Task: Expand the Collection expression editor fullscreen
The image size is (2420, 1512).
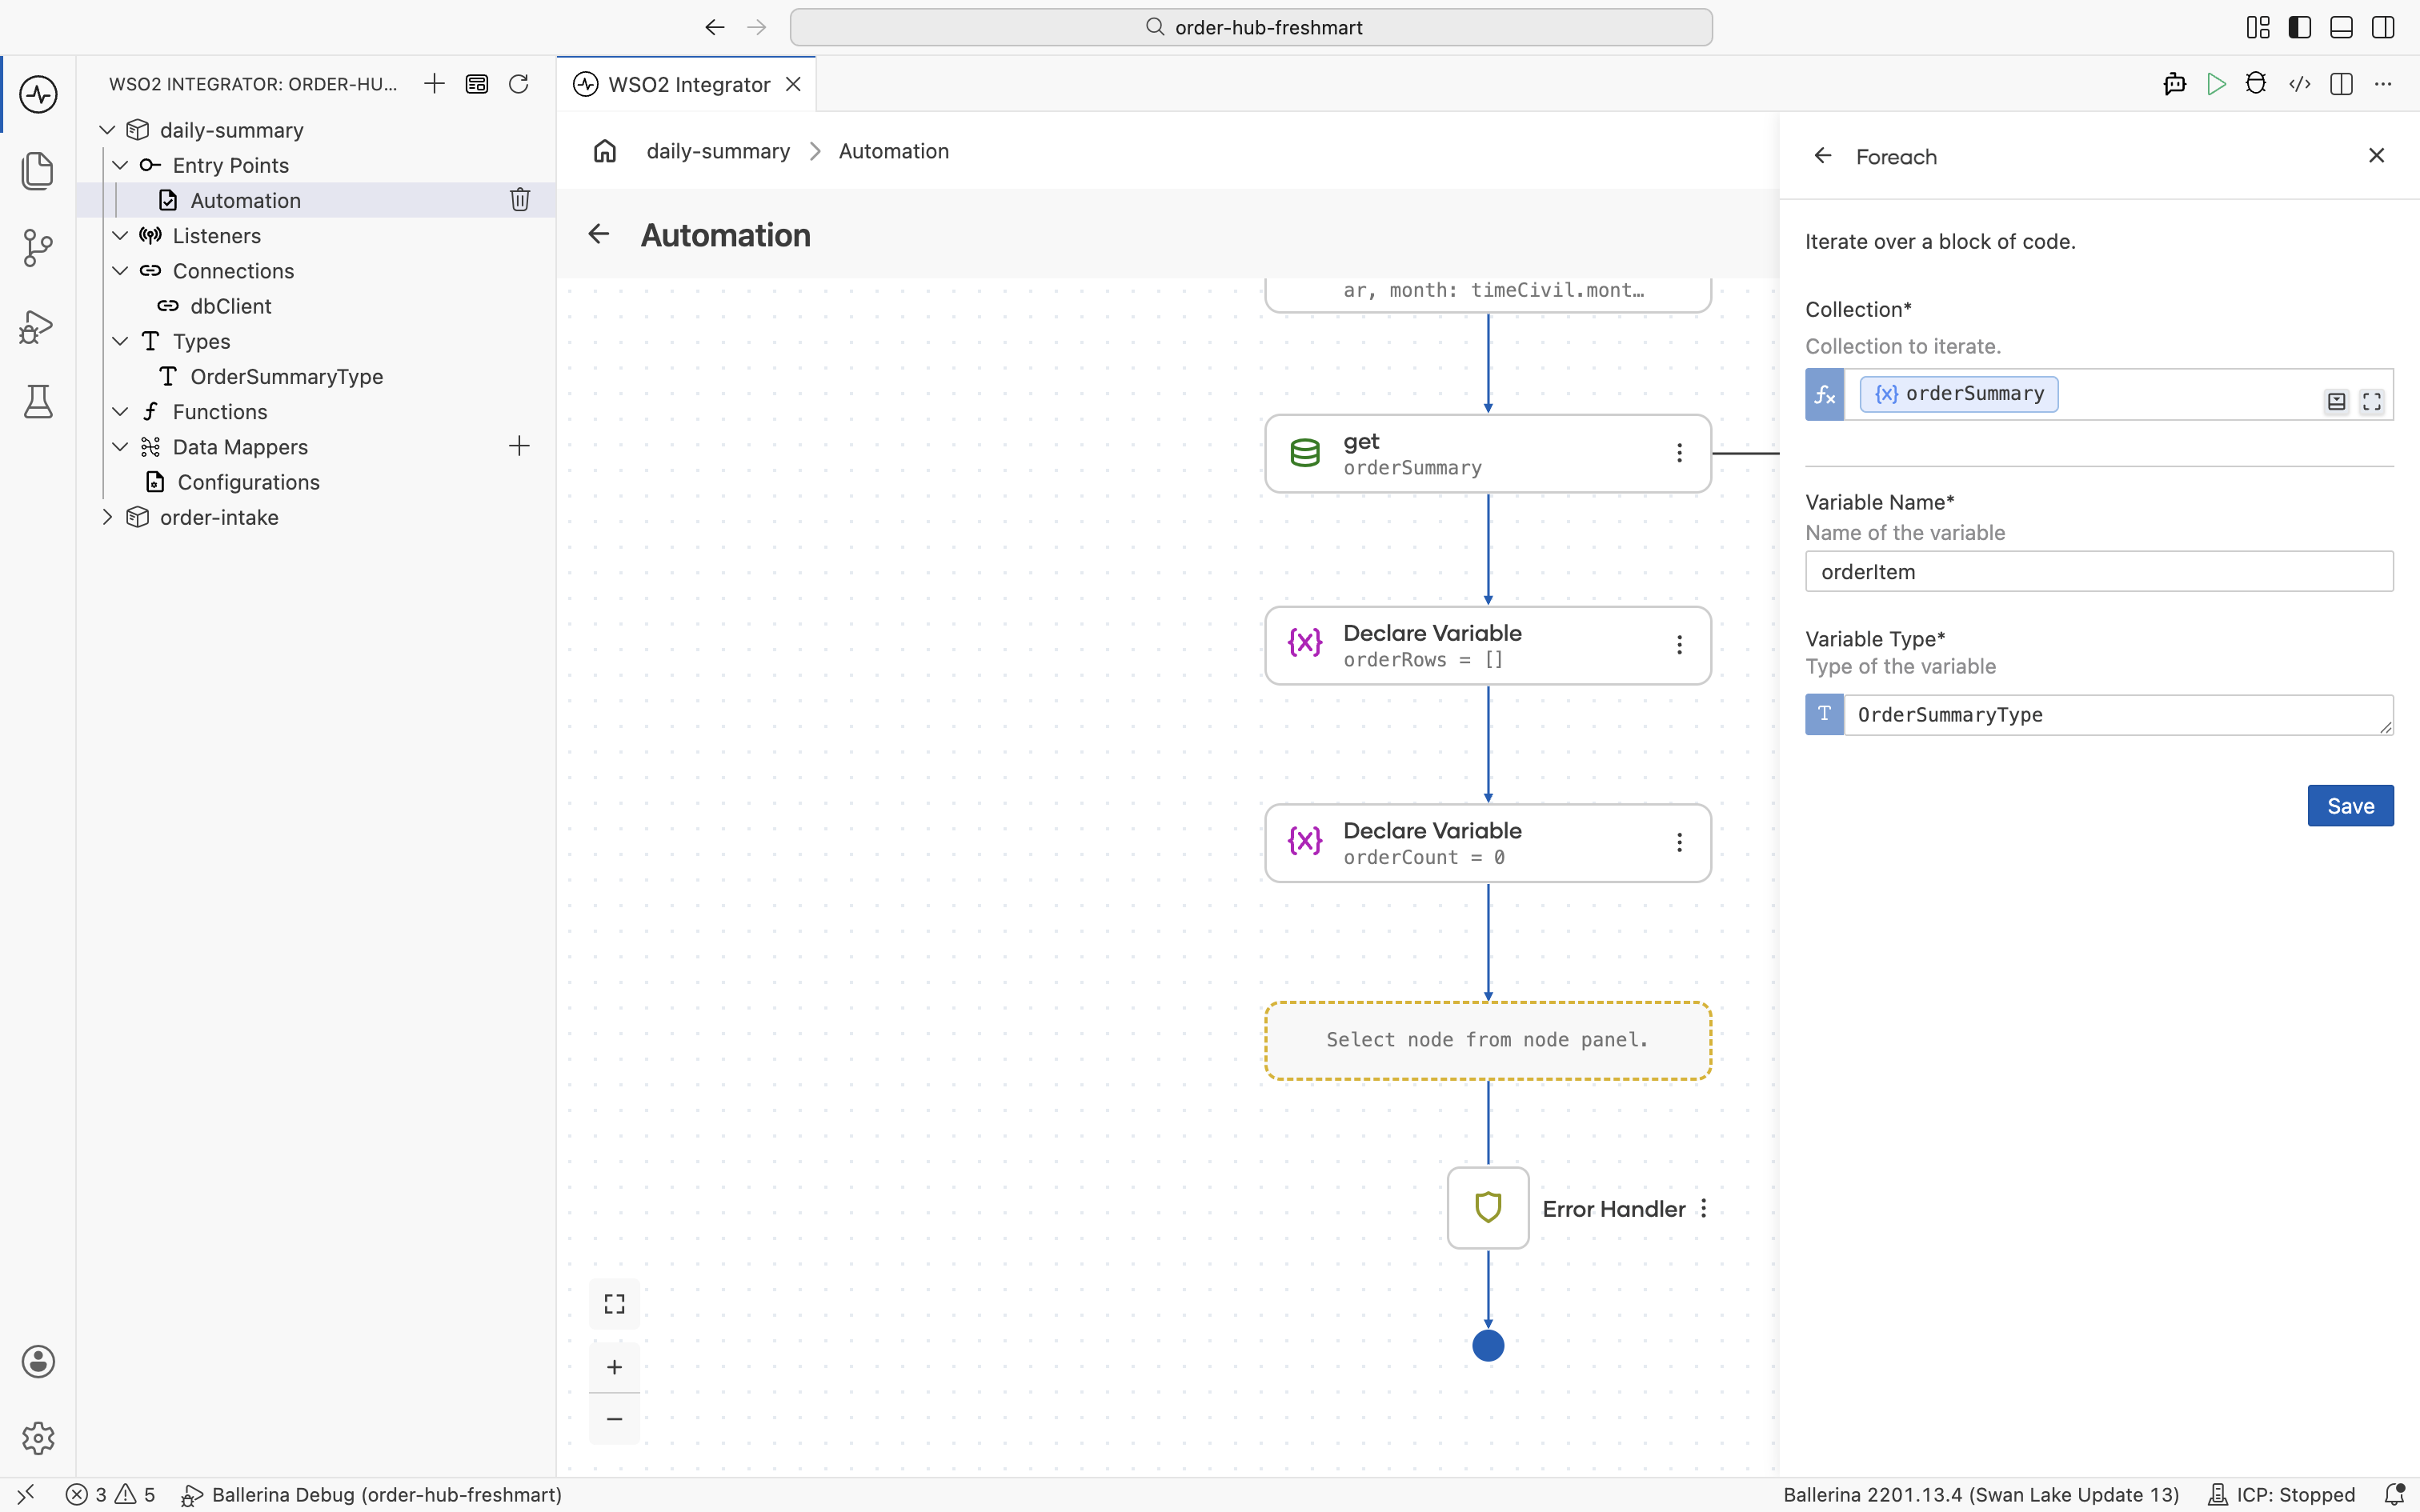Action: tap(2372, 402)
